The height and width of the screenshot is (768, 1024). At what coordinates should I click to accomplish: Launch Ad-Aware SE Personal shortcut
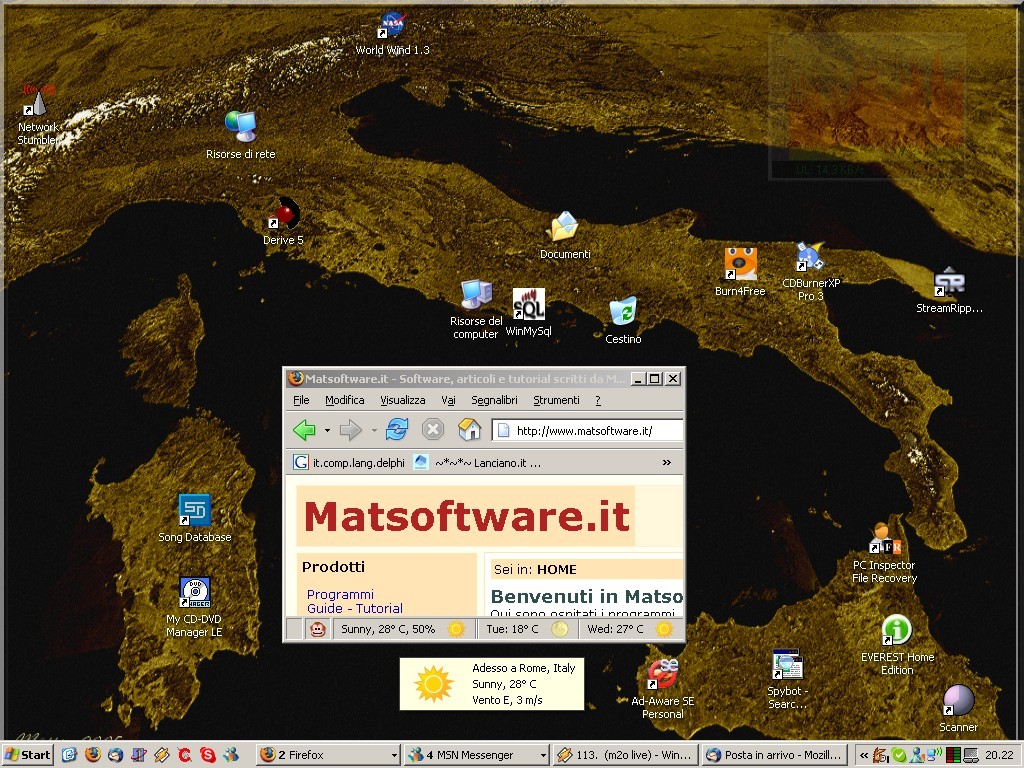pyautogui.click(x=662, y=689)
